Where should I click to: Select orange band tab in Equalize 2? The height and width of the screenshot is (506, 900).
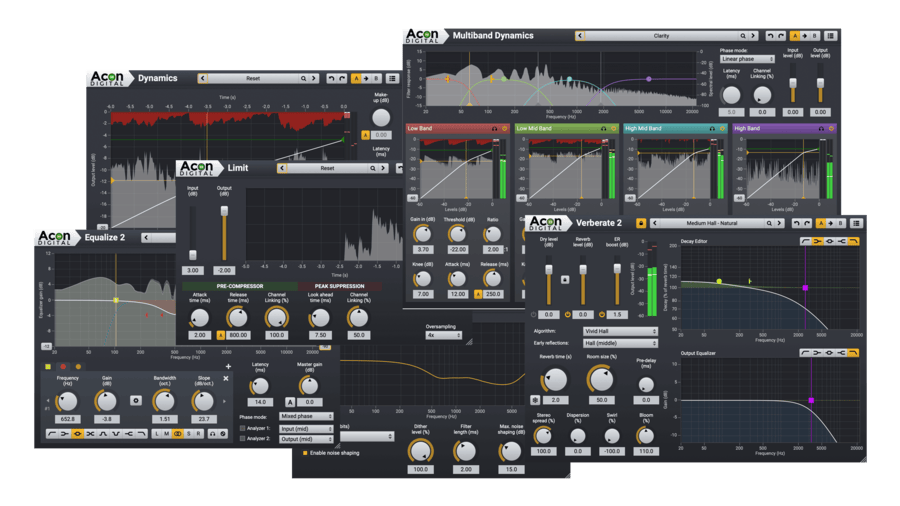78,367
